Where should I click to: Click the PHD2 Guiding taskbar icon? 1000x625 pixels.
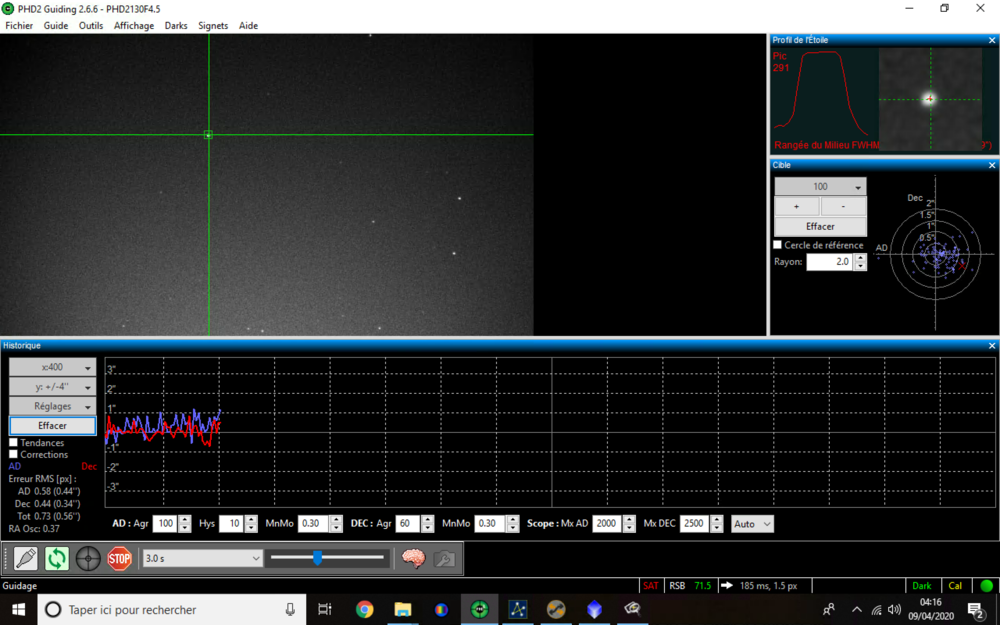480,610
